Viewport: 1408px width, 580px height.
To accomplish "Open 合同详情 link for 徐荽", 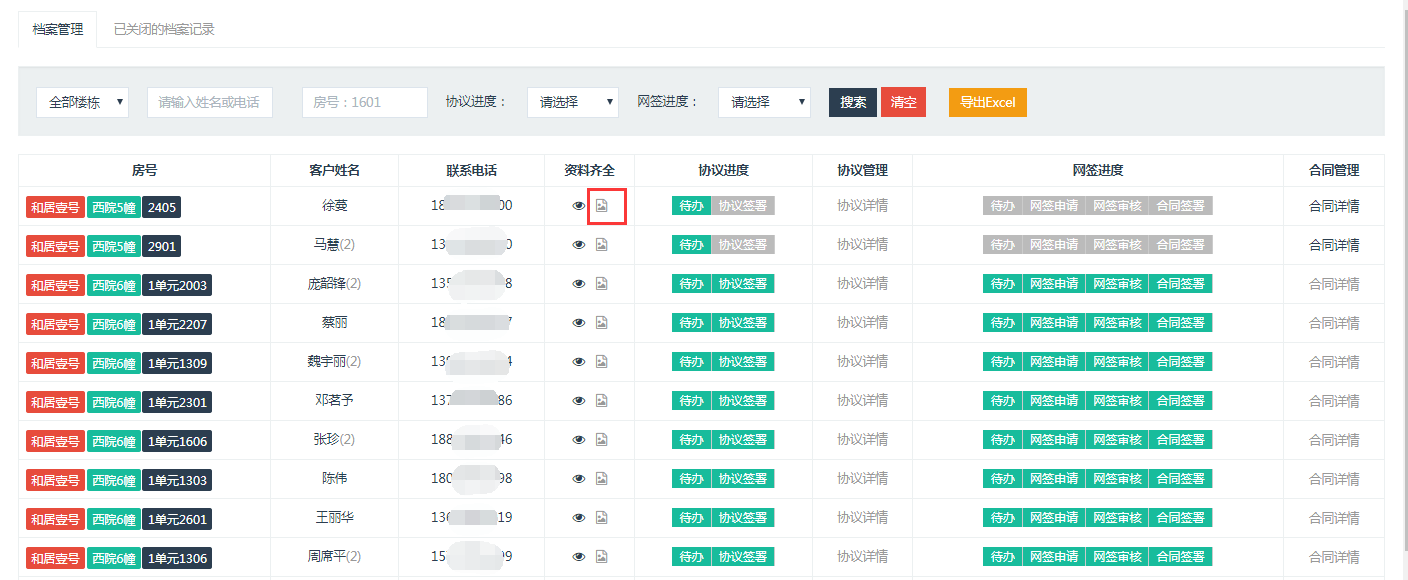I will click(x=1334, y=206).
